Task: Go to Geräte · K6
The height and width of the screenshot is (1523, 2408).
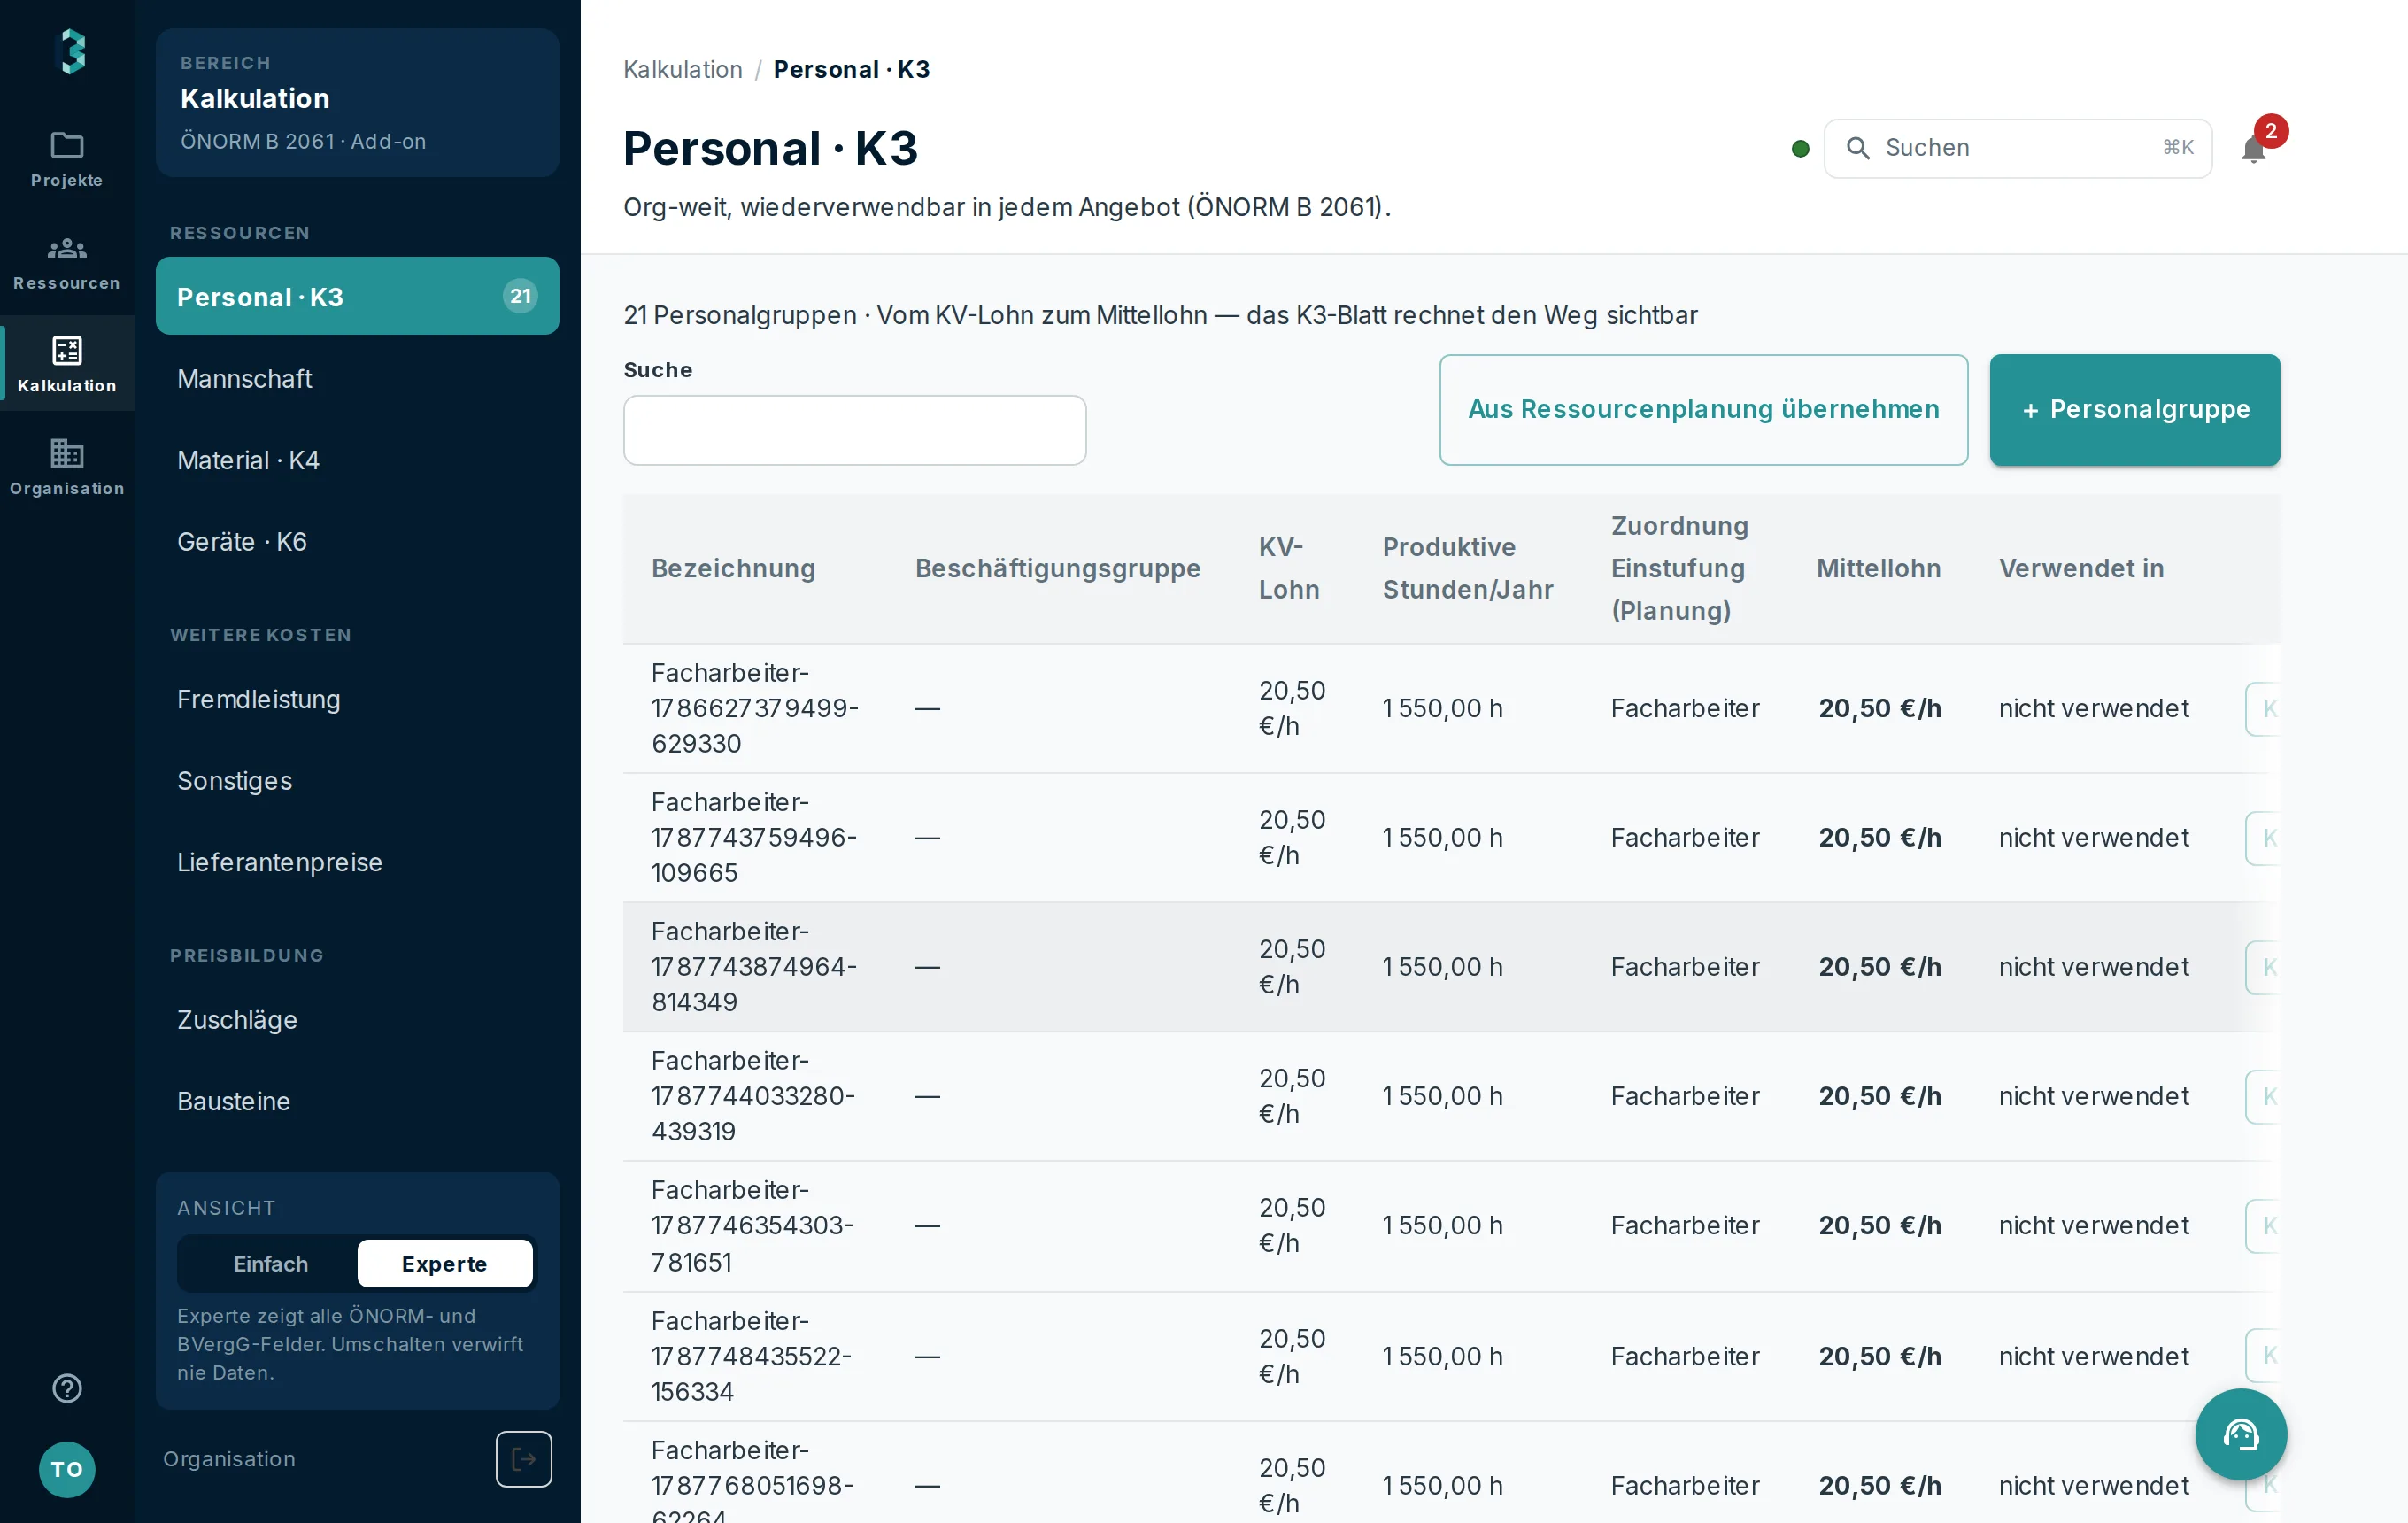Action: (x=357, y=541)
